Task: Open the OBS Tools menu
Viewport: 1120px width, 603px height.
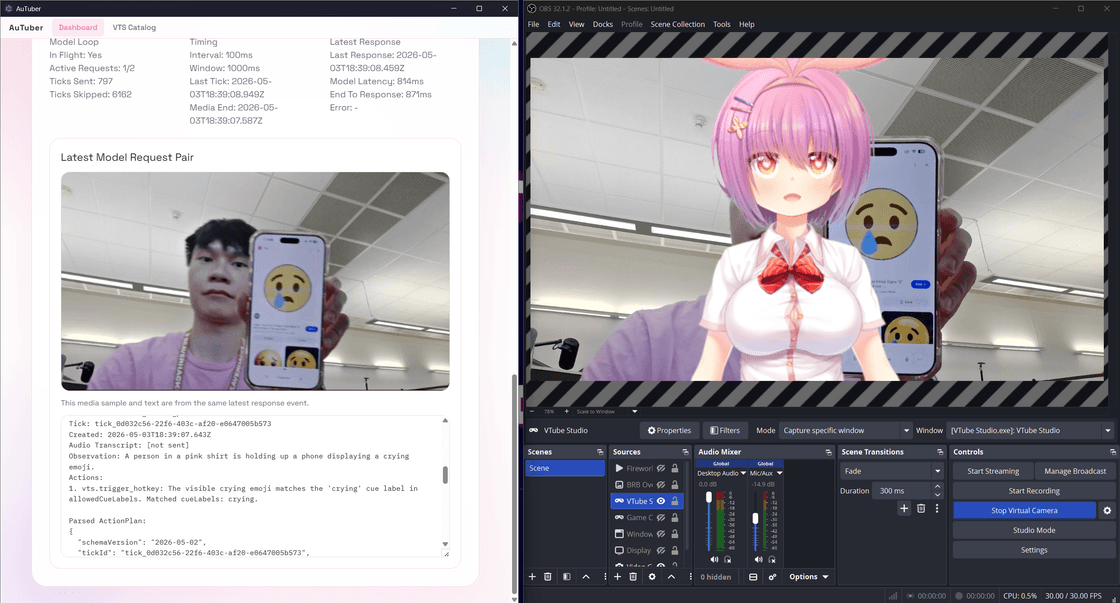Action: click(721, 24)
